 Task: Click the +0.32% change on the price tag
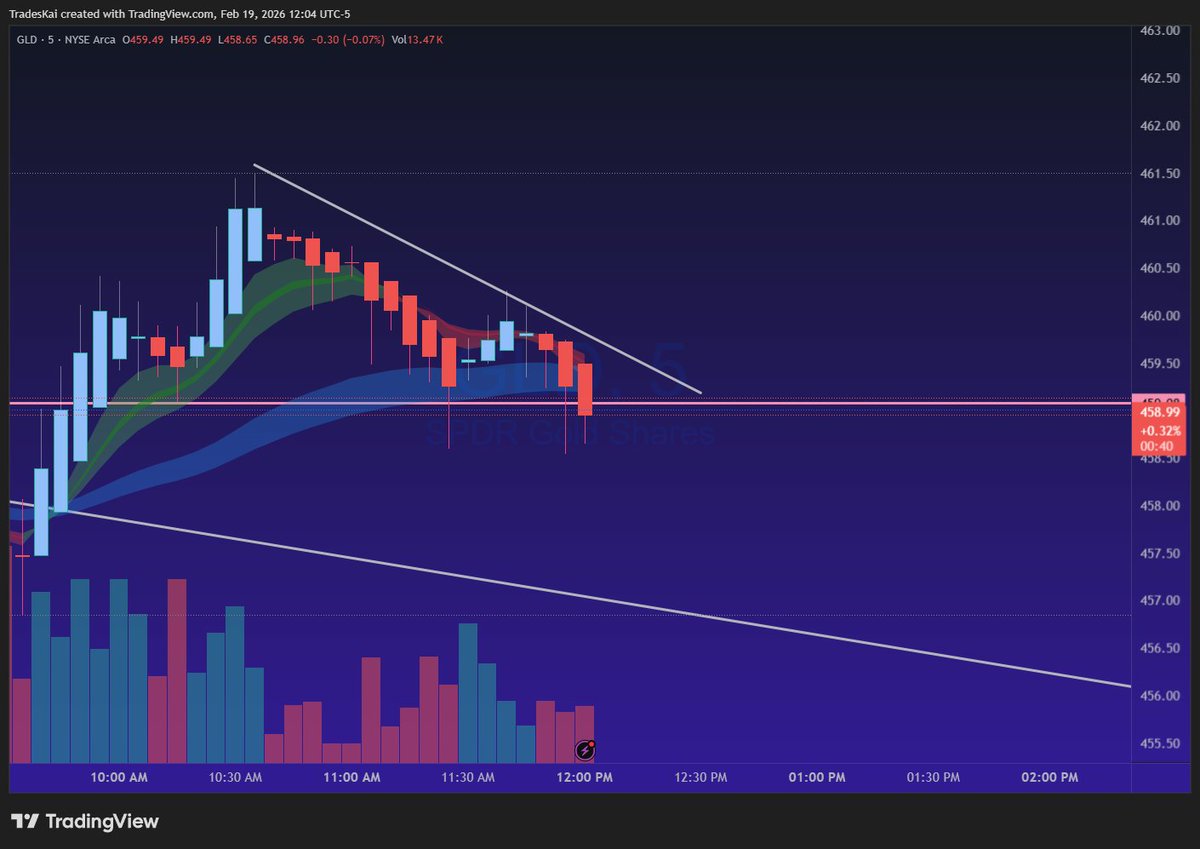[1160, 429]
